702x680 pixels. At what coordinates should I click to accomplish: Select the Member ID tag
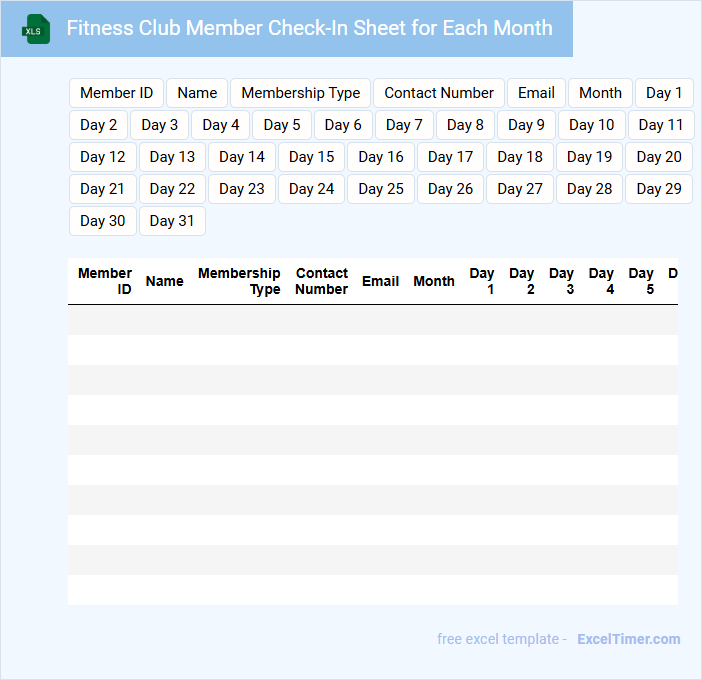tap(116, 93)
